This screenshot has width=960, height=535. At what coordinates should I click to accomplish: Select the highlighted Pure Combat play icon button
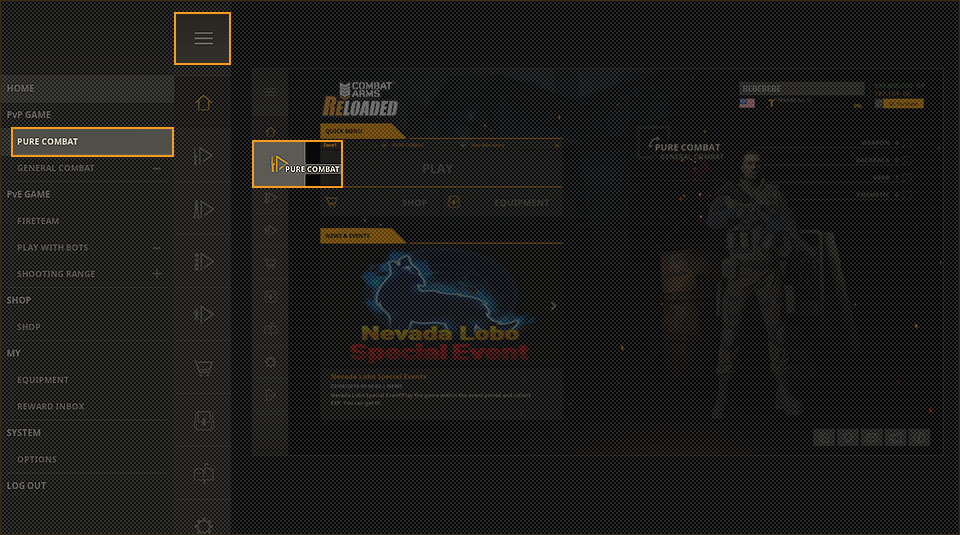pos(298,164)
